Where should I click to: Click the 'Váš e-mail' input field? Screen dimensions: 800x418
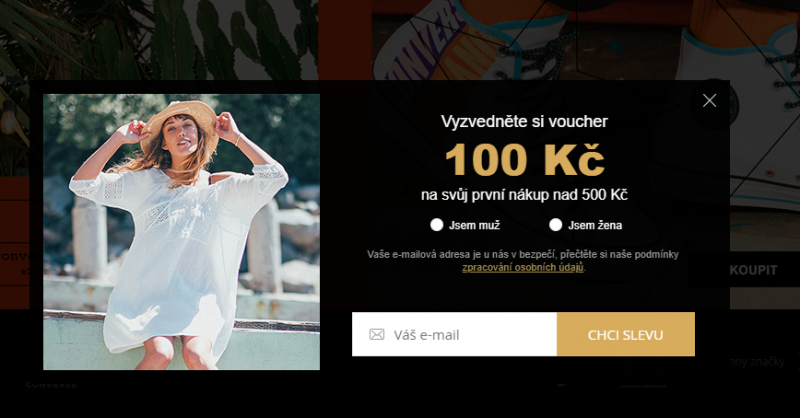coord(454,334)
